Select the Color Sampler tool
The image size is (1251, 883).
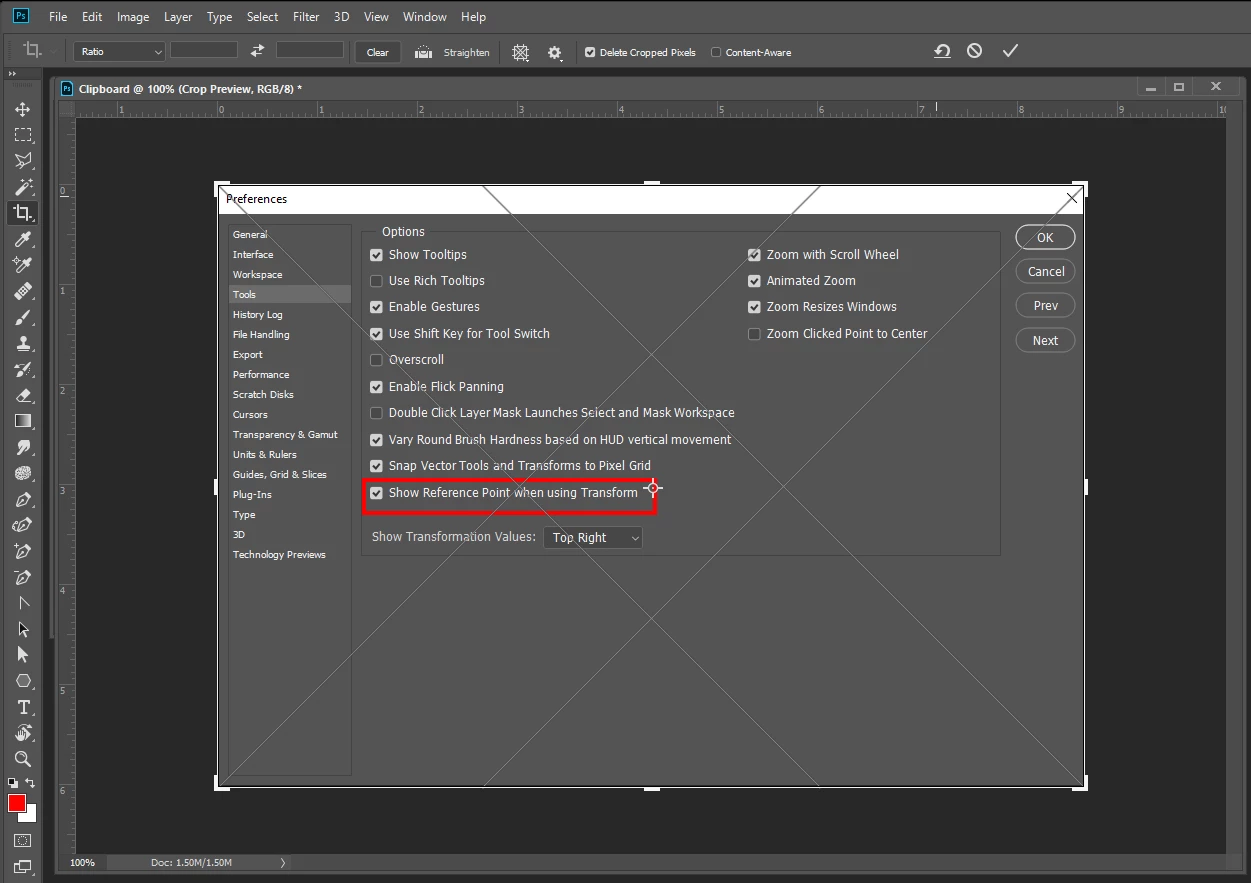(22, 265)
